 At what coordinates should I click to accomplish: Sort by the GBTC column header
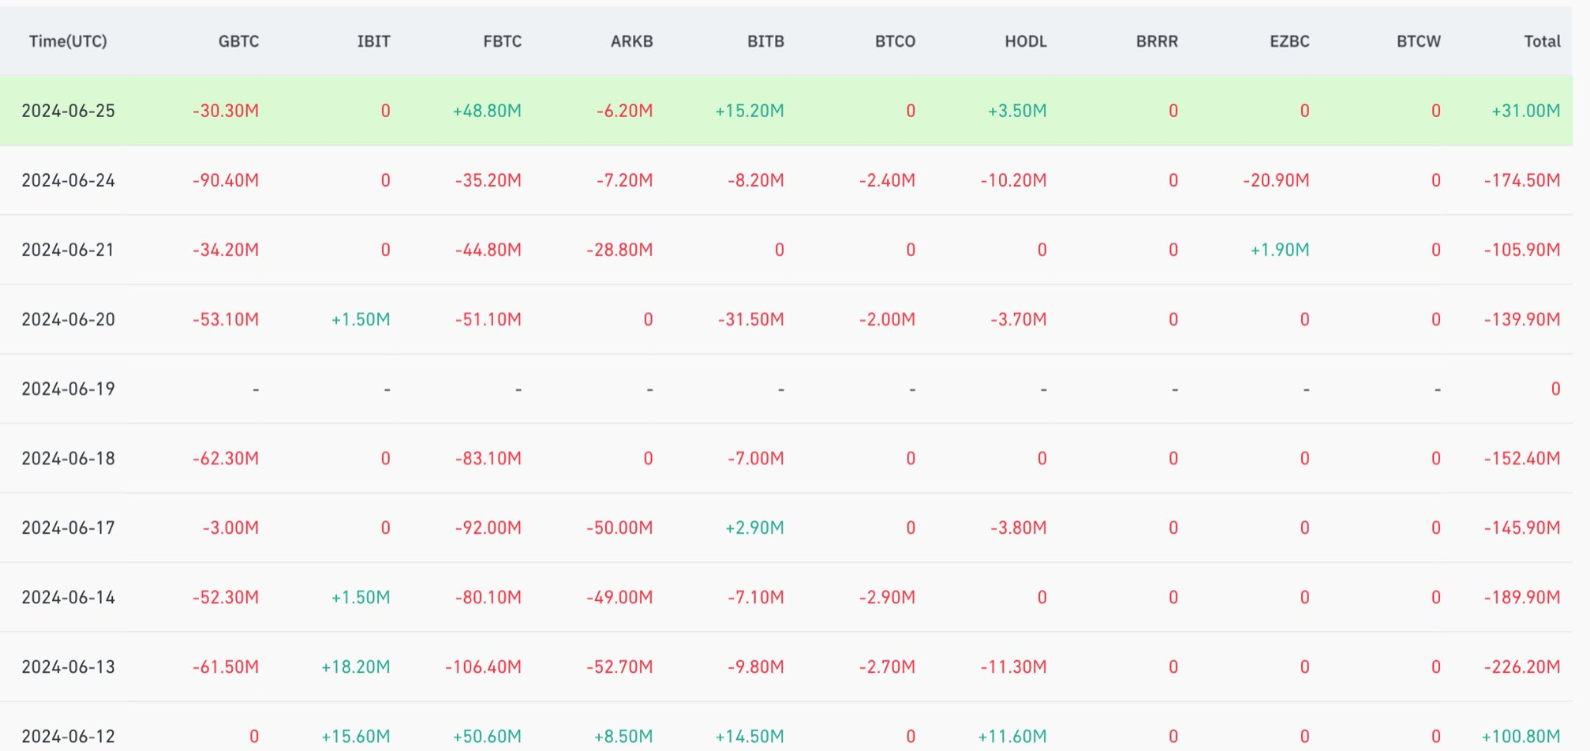[238, 41]
